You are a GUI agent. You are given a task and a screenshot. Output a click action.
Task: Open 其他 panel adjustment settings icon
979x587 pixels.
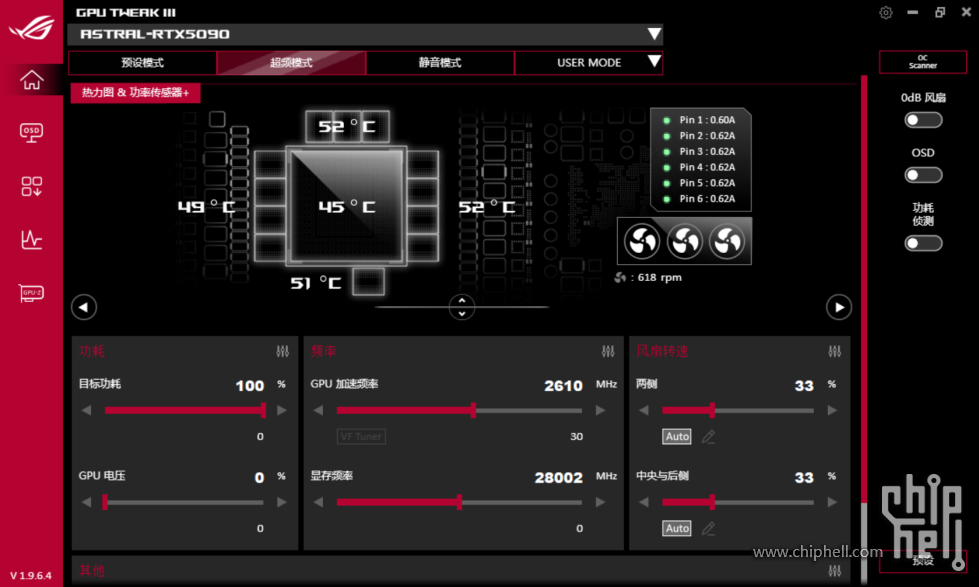[x=835, y=571]
